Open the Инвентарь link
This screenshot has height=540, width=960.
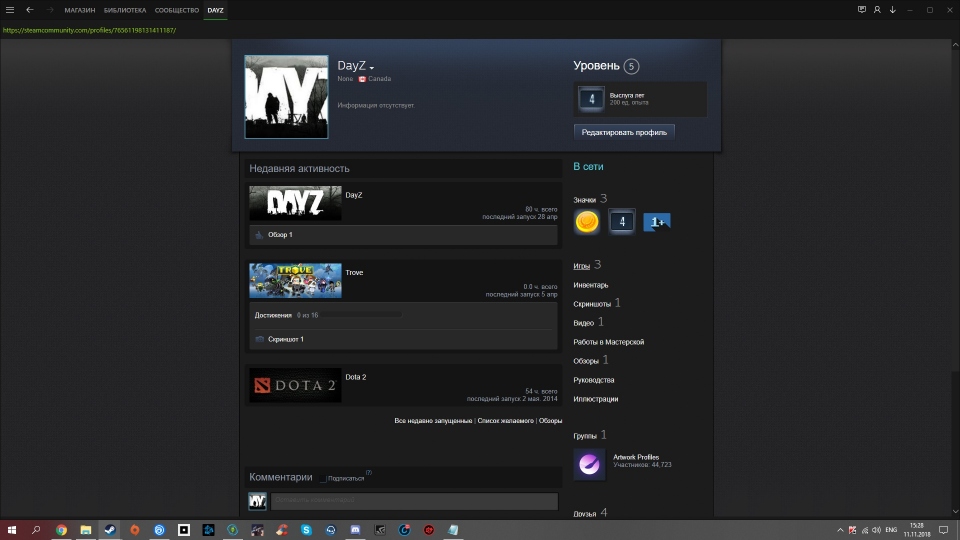(591, 285)
